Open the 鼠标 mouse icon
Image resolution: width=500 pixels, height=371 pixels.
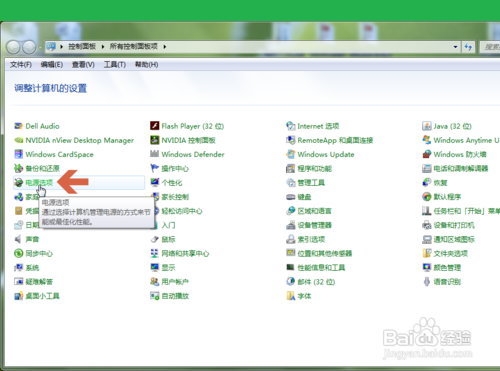tap(155, 239)
